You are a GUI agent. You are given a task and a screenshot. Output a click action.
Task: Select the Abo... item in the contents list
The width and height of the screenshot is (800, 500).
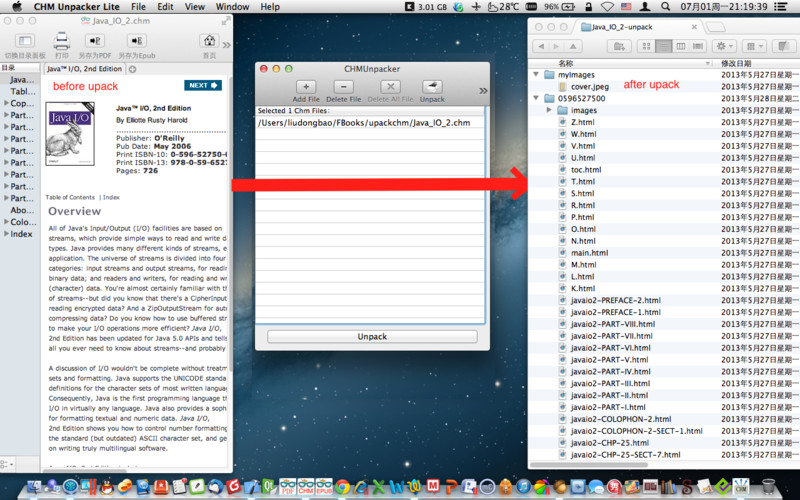[x=22, y=210]
